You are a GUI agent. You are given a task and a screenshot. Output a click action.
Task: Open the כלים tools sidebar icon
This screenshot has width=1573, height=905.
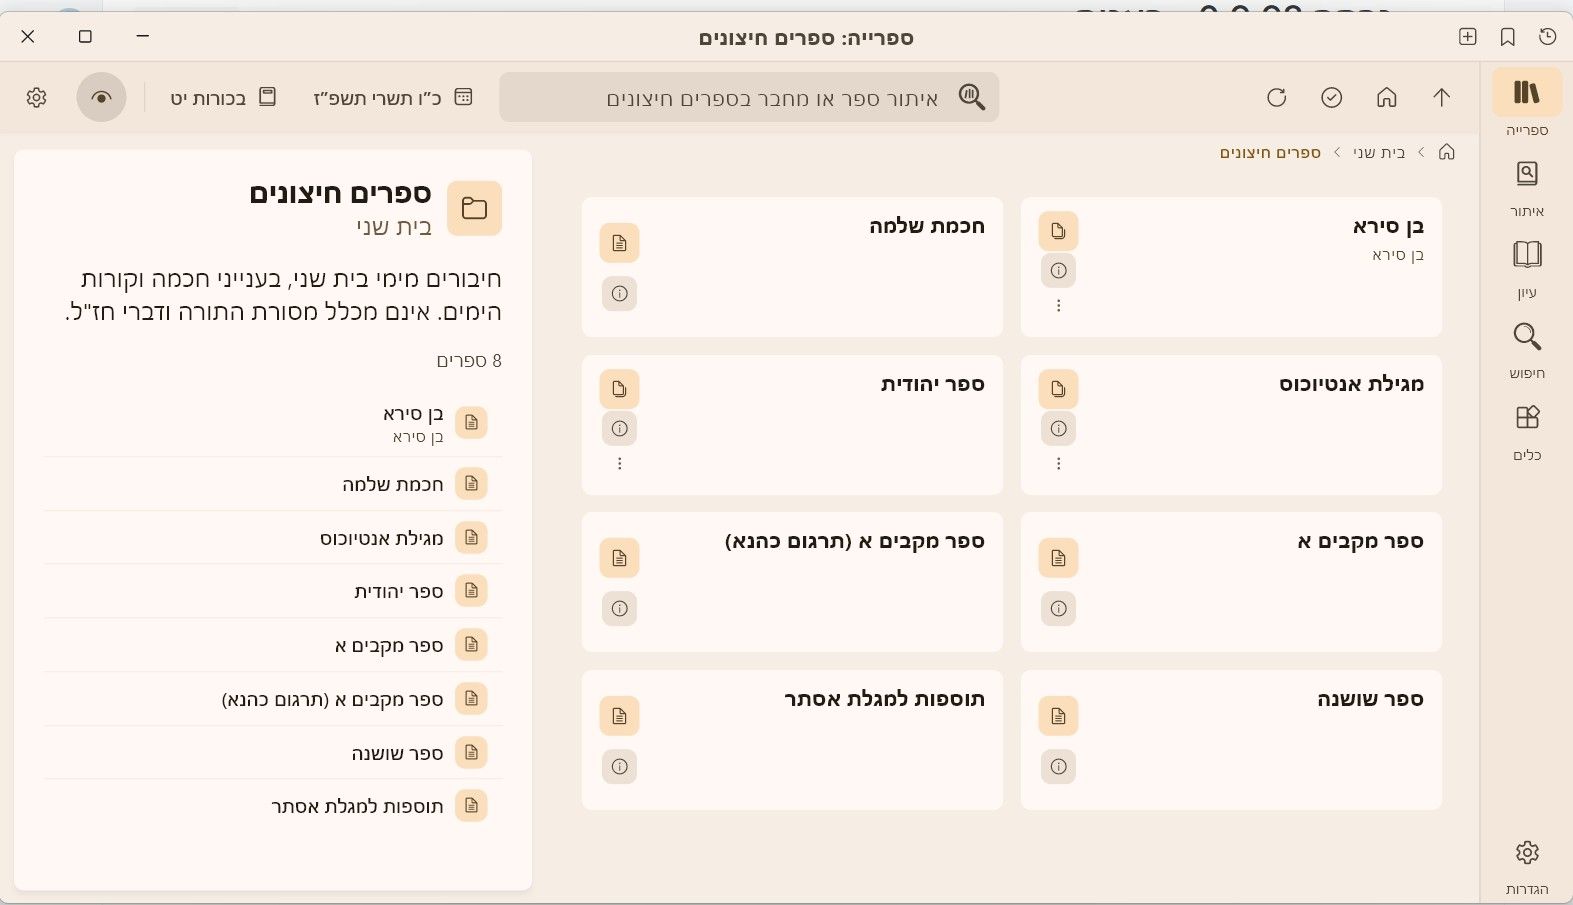[x=1526, y=431]
